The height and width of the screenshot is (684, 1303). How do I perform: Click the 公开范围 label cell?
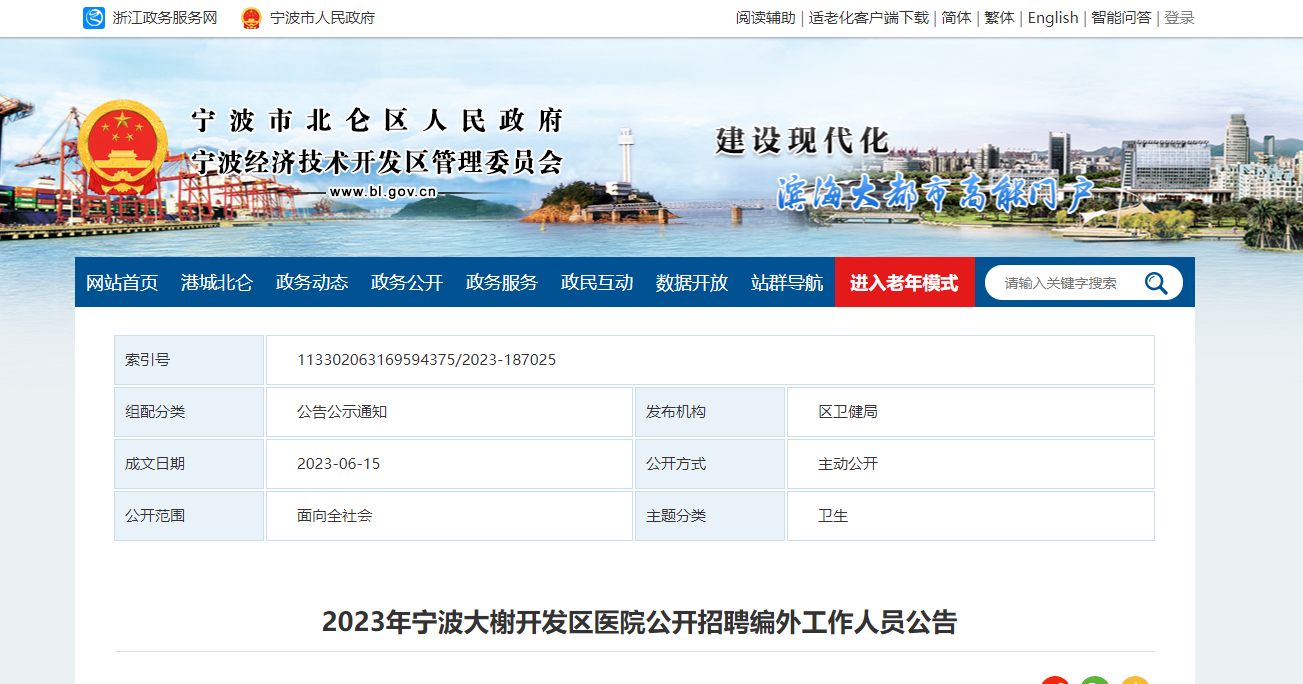click(189, 516)
